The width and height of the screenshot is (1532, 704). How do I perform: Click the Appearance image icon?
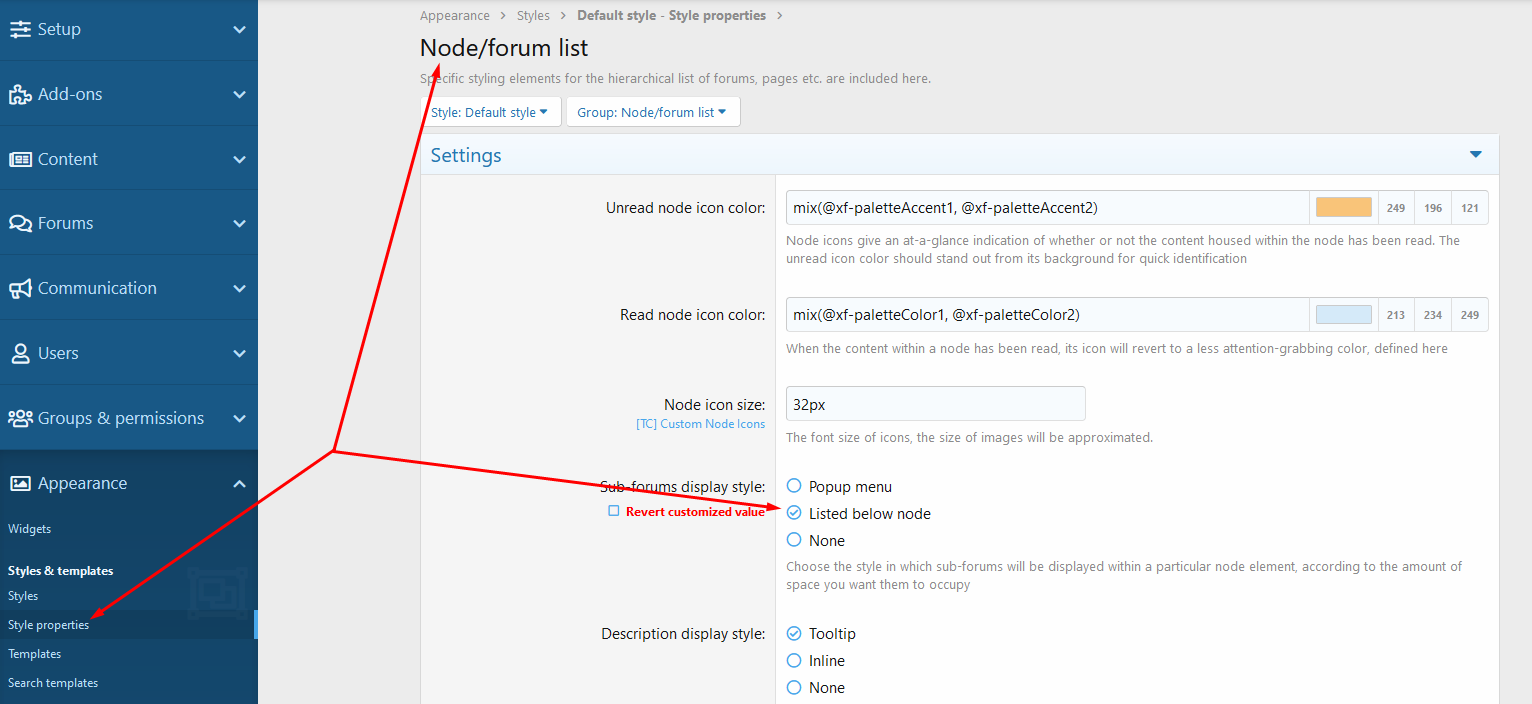coord(20,483)
